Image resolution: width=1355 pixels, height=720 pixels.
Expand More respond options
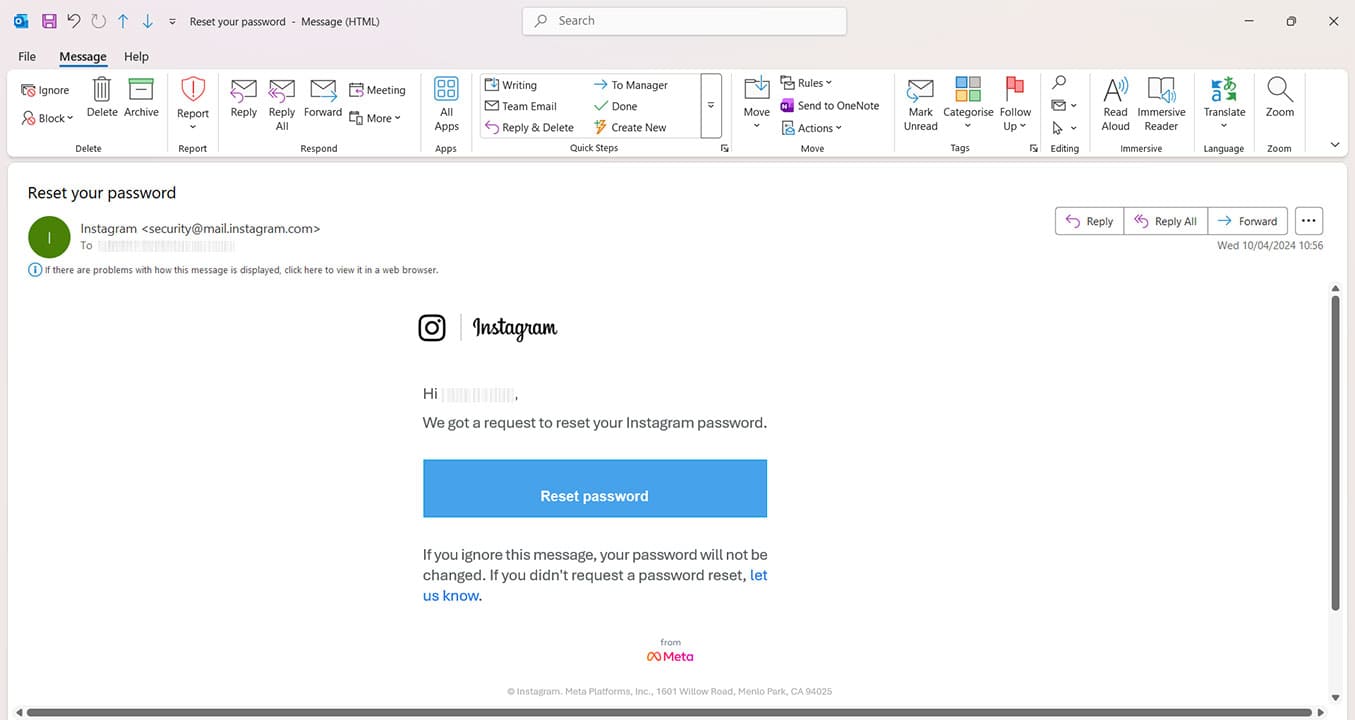(x=375, y=118)
